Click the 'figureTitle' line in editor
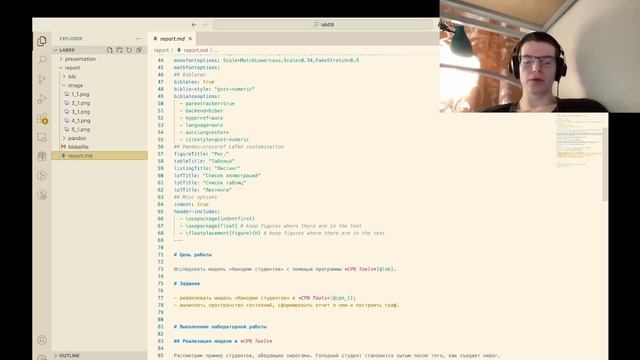Image resolution: width=640 pixels, height=360 pixels. click(x=201, y=154)
